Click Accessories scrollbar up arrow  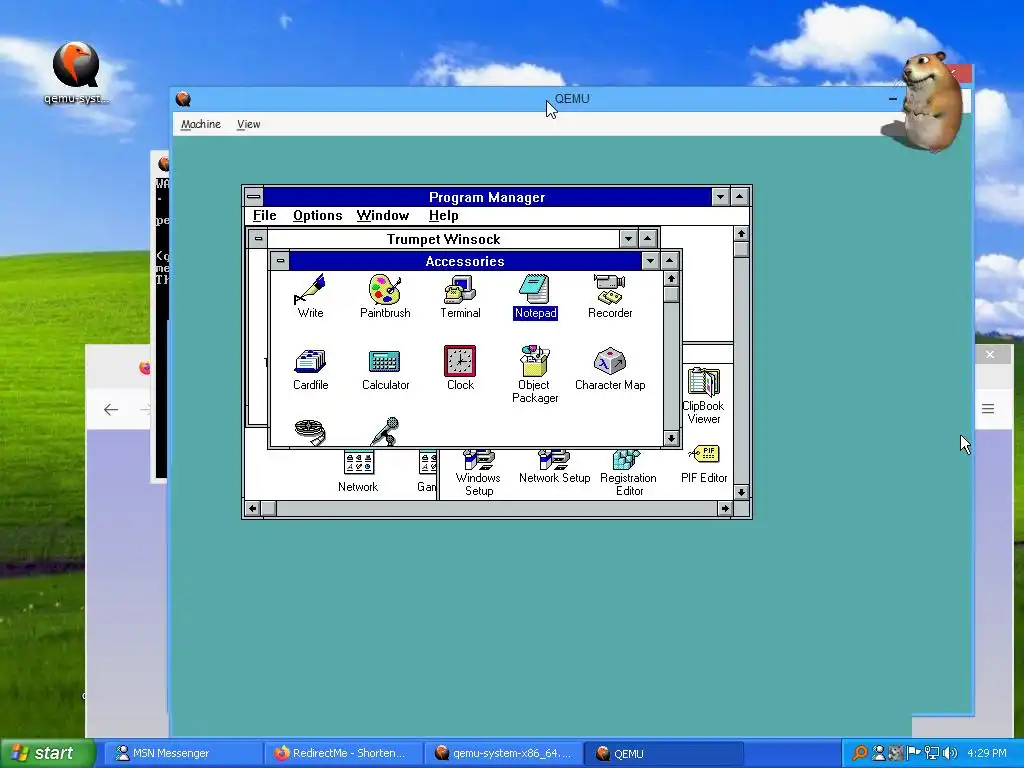671,279
